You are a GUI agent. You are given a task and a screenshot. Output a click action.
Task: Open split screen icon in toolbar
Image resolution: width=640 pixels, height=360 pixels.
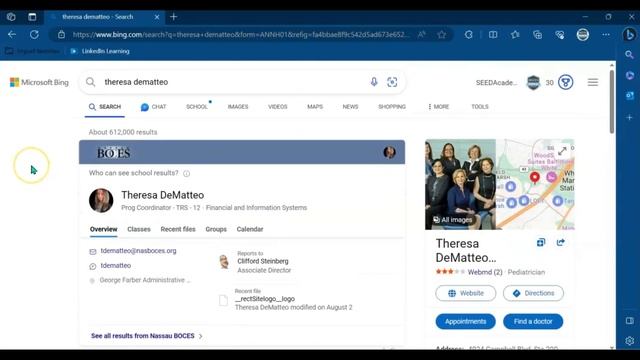[493, 35]
